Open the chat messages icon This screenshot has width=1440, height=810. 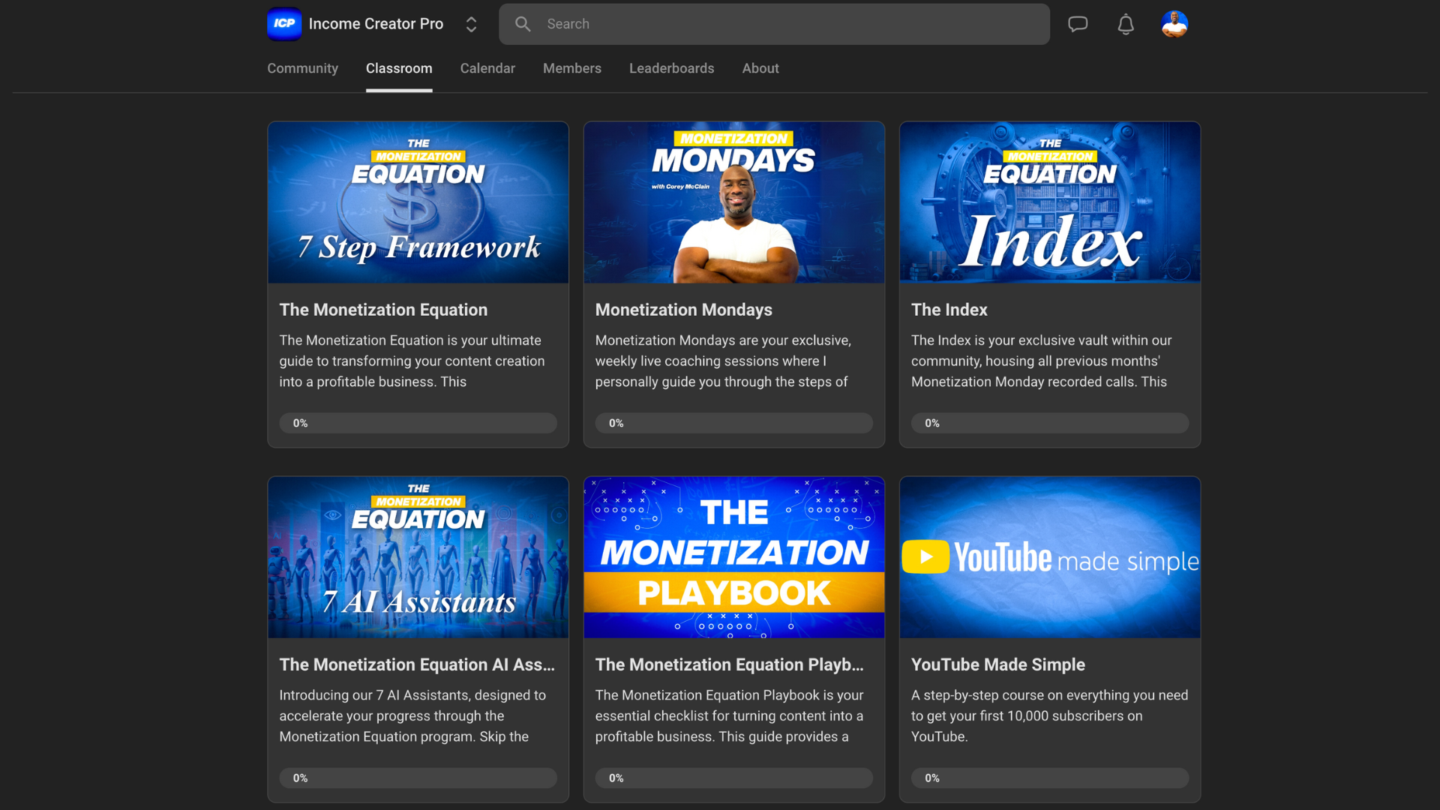[x=1077, y=23]
